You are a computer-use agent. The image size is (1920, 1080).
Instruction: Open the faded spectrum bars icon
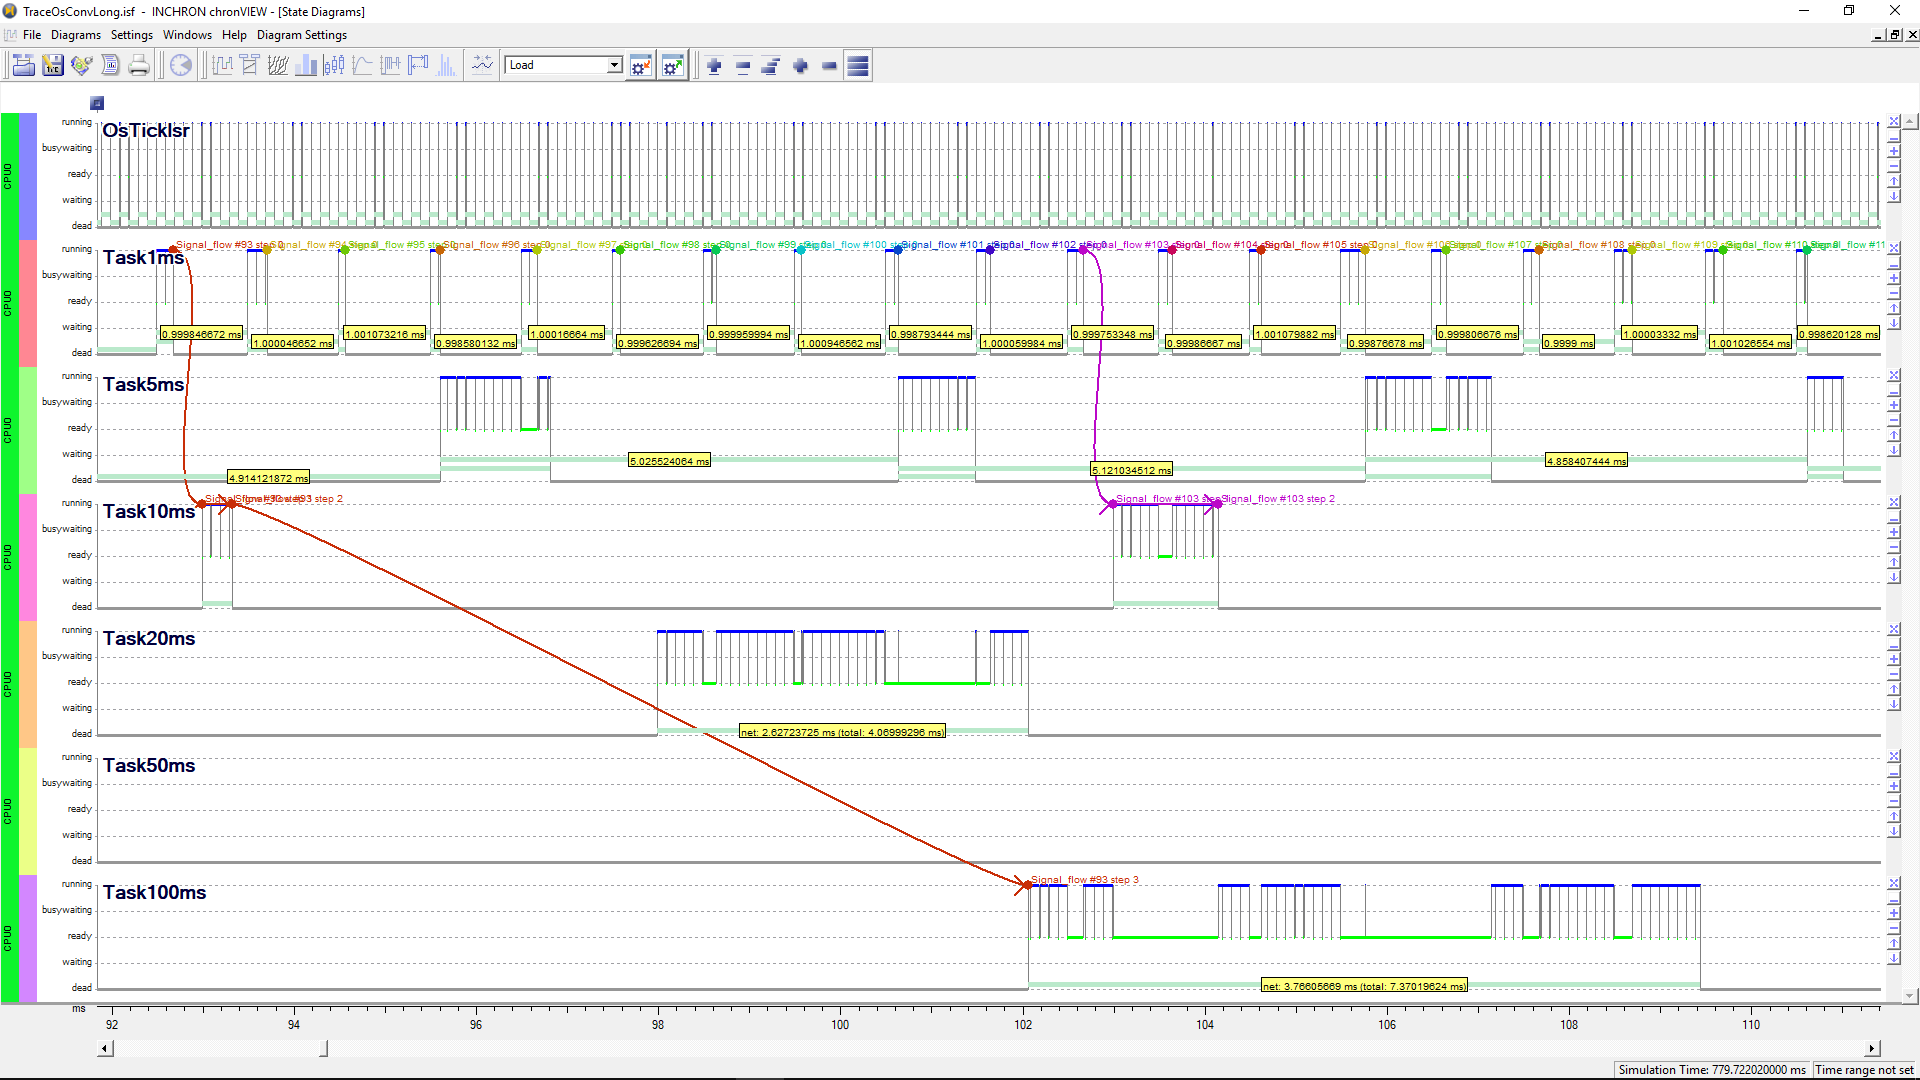tap(446, 66)
